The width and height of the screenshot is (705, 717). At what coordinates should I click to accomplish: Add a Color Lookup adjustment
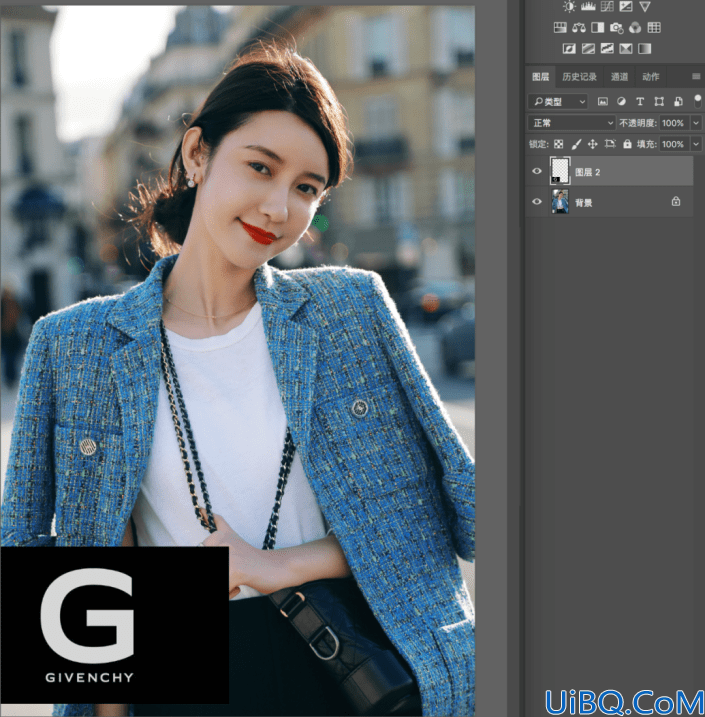(x=654, y=28)
